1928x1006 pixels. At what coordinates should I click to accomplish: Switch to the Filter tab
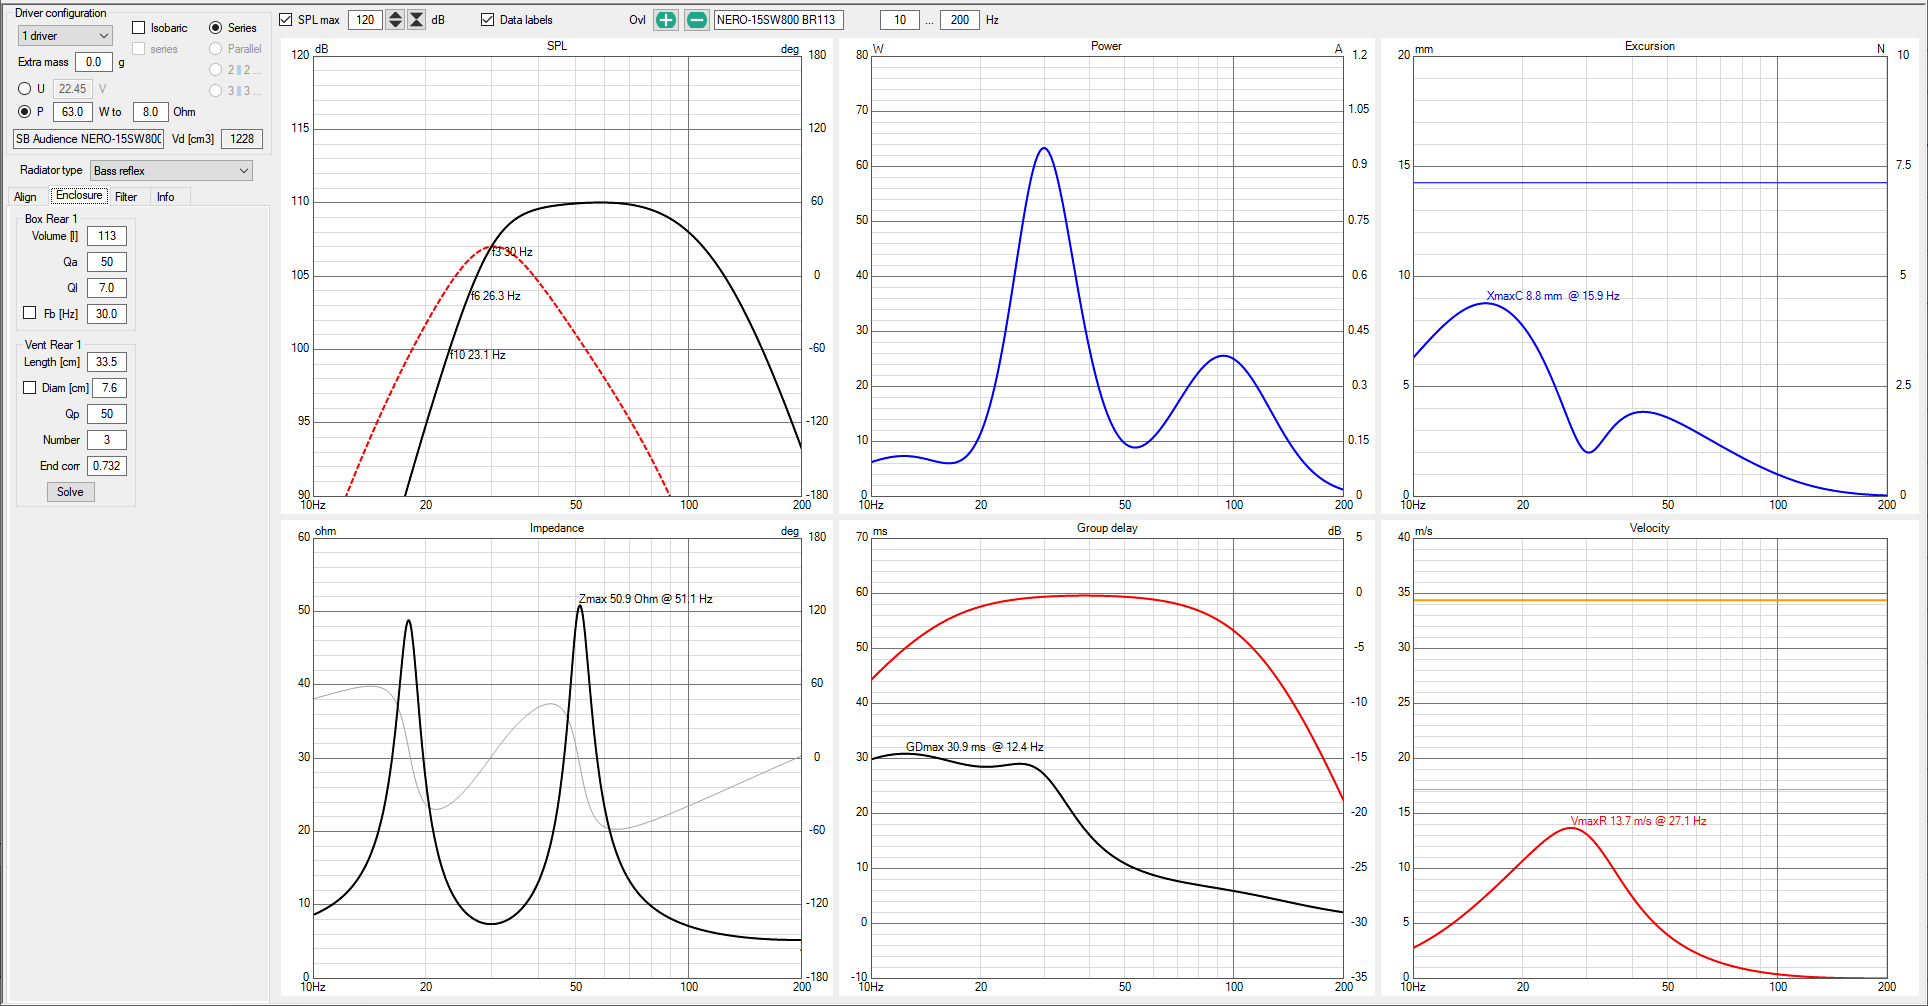(x=126, y=197)
